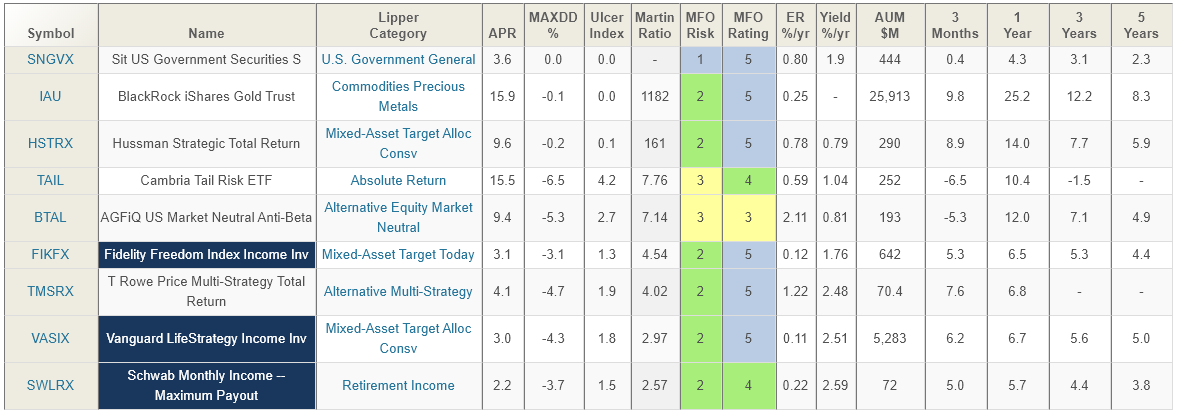Click the TMSRX symbol link
The image size is (1177, 413).
point(49,291)
